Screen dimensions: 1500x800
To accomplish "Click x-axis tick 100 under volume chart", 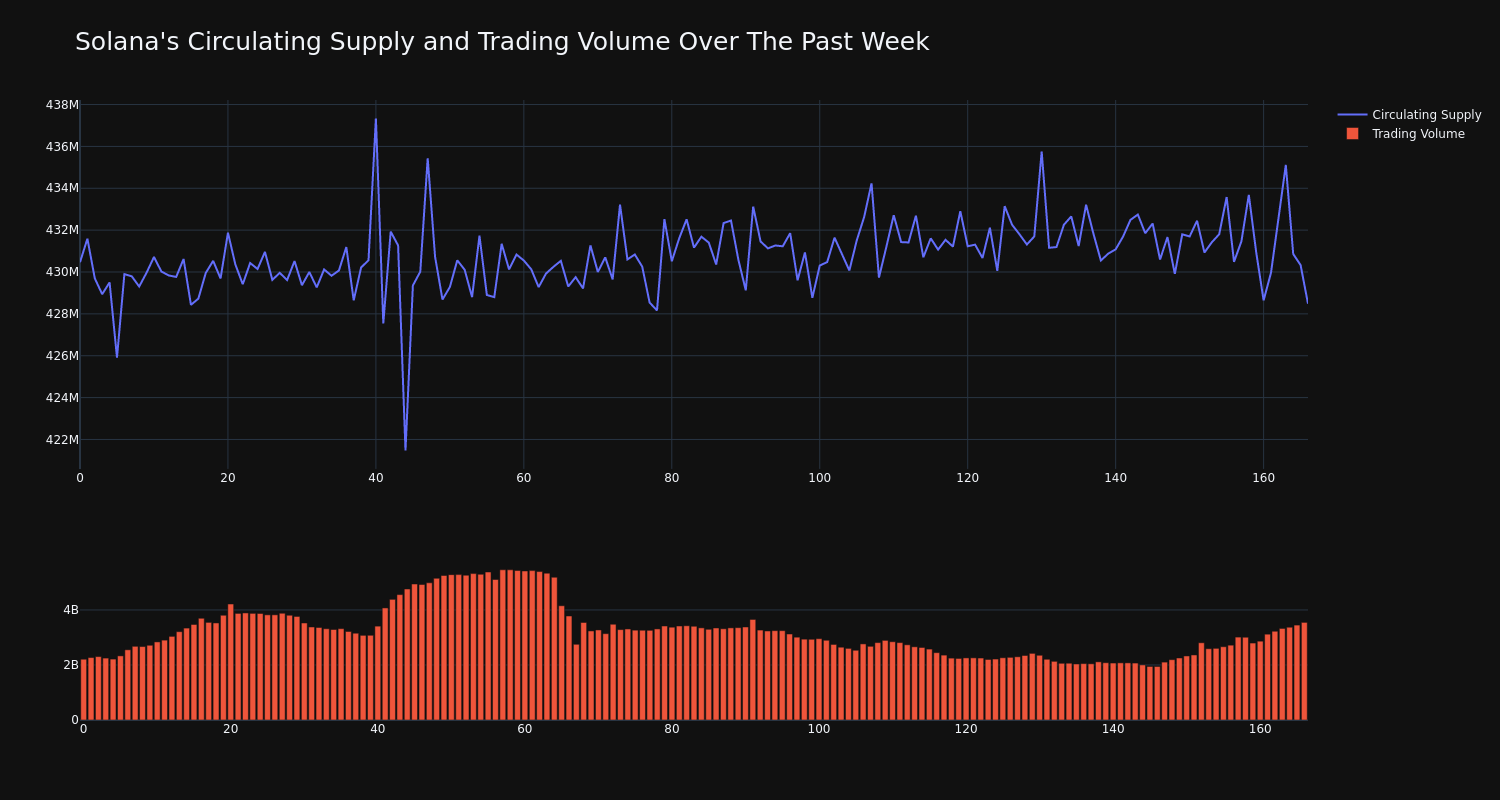I will [819, 729].
